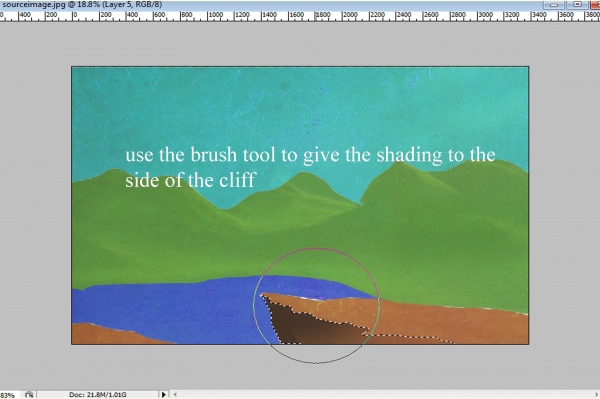
Task: Open the status bar info flyout arrow
Action: [163, 394]
